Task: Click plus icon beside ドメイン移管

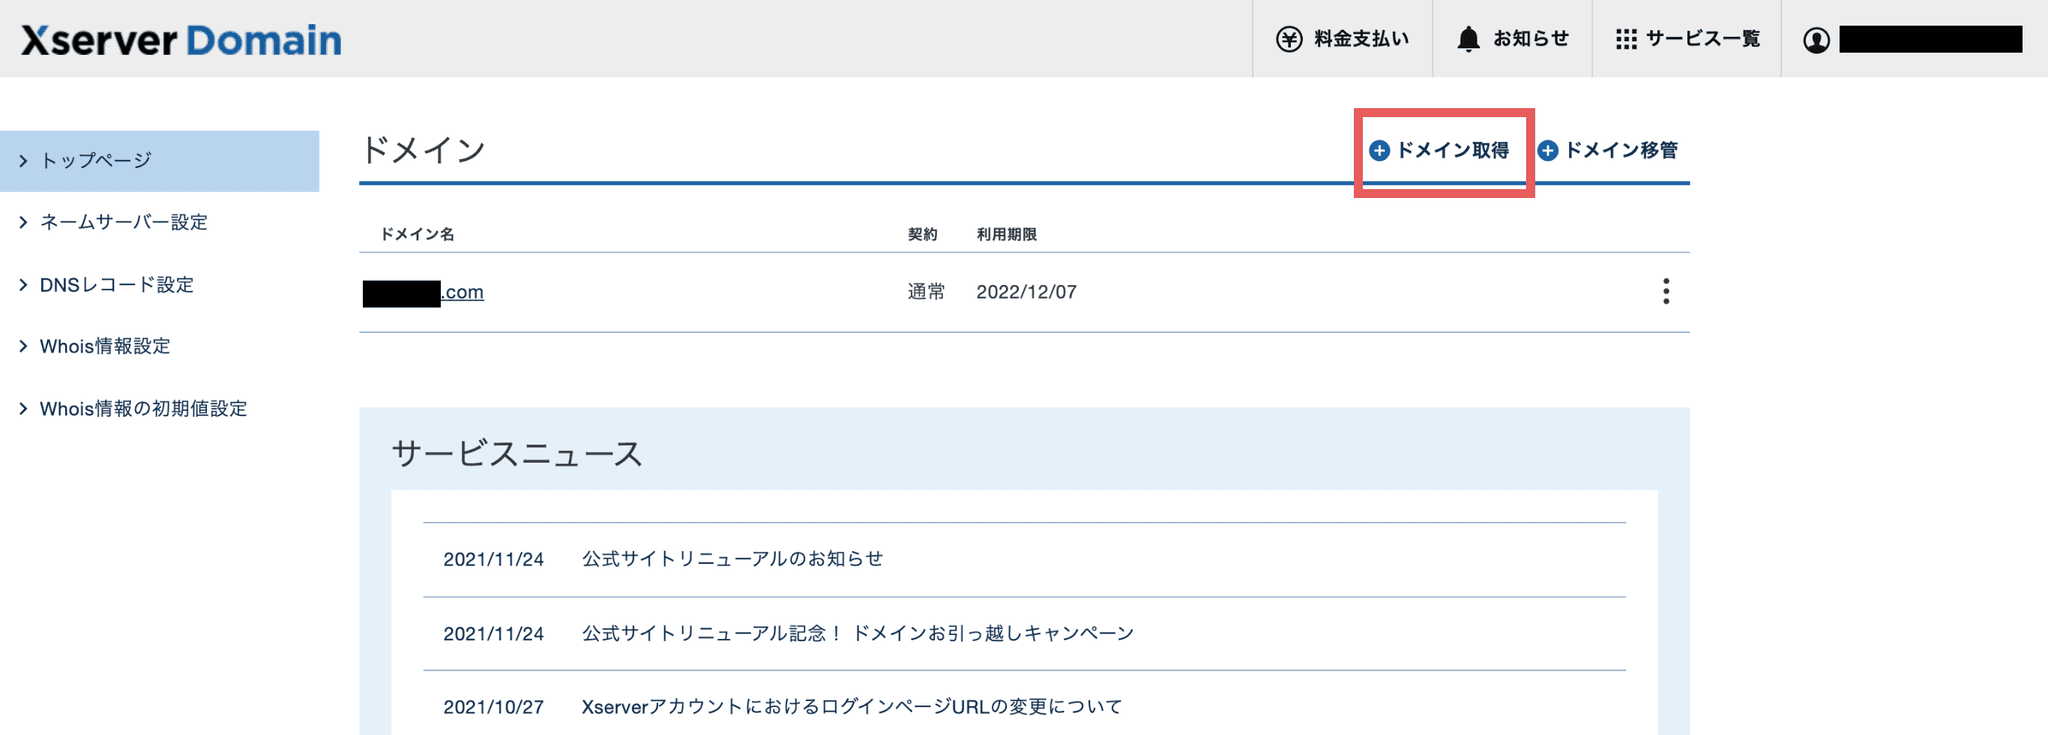Action: coord(1548,151)
